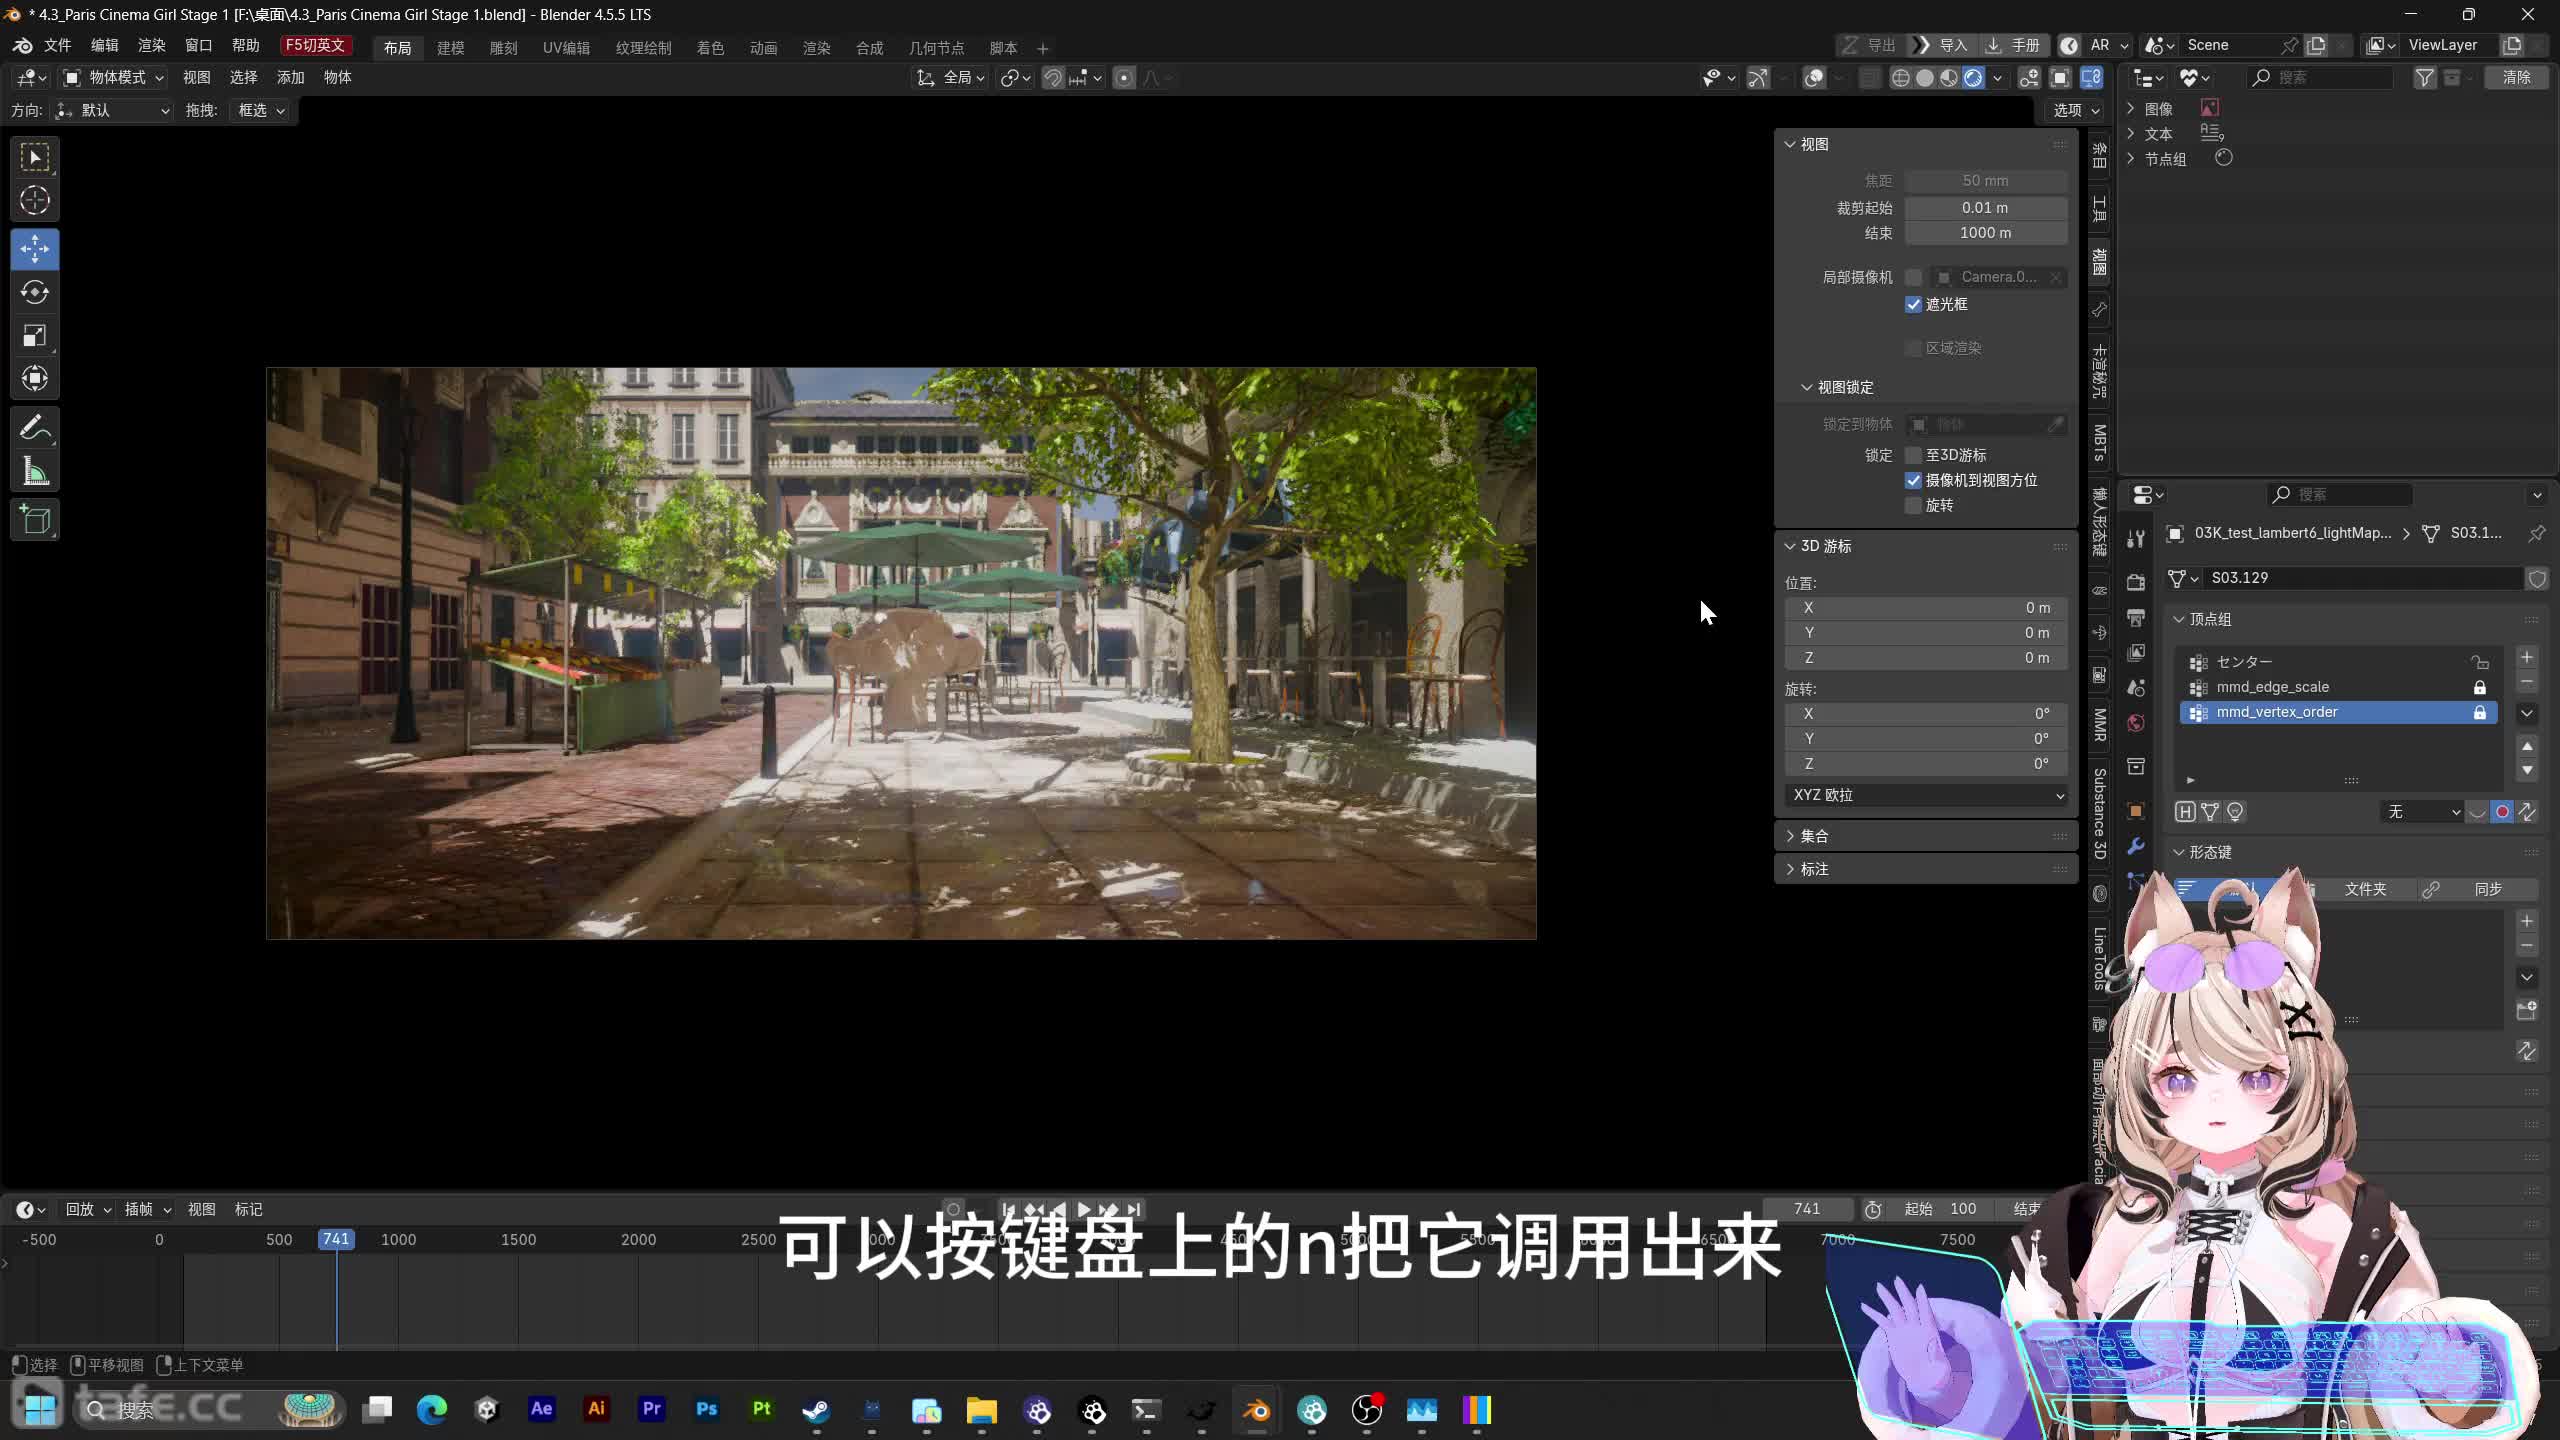Switch to solid viewport shading
Screen dimensions: 2560x1440
1925,78
